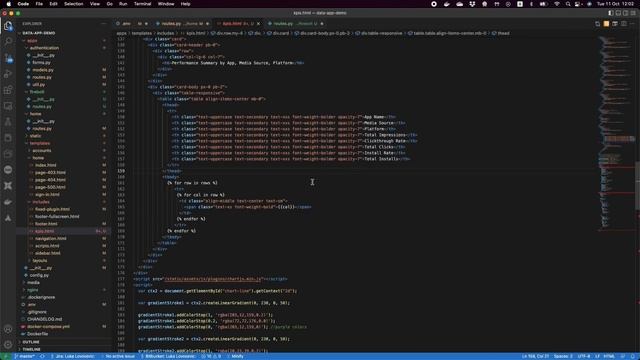
Task: Click the Ln, Col cursor position status item
Action: click(535, 356)
